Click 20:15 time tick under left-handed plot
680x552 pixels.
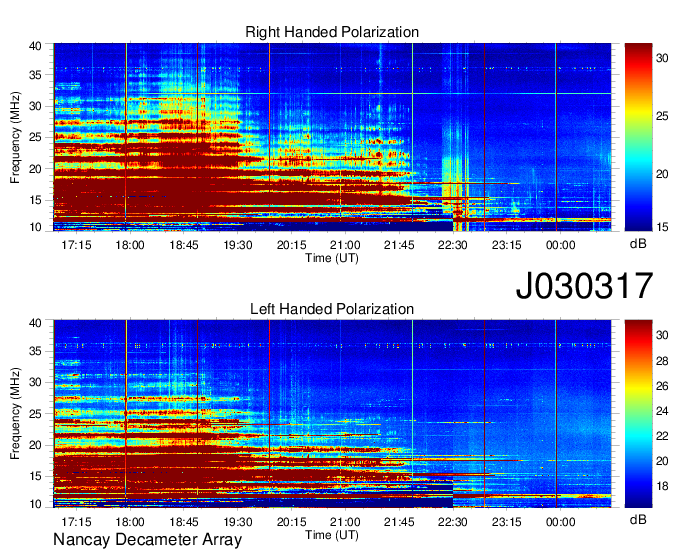291,522
